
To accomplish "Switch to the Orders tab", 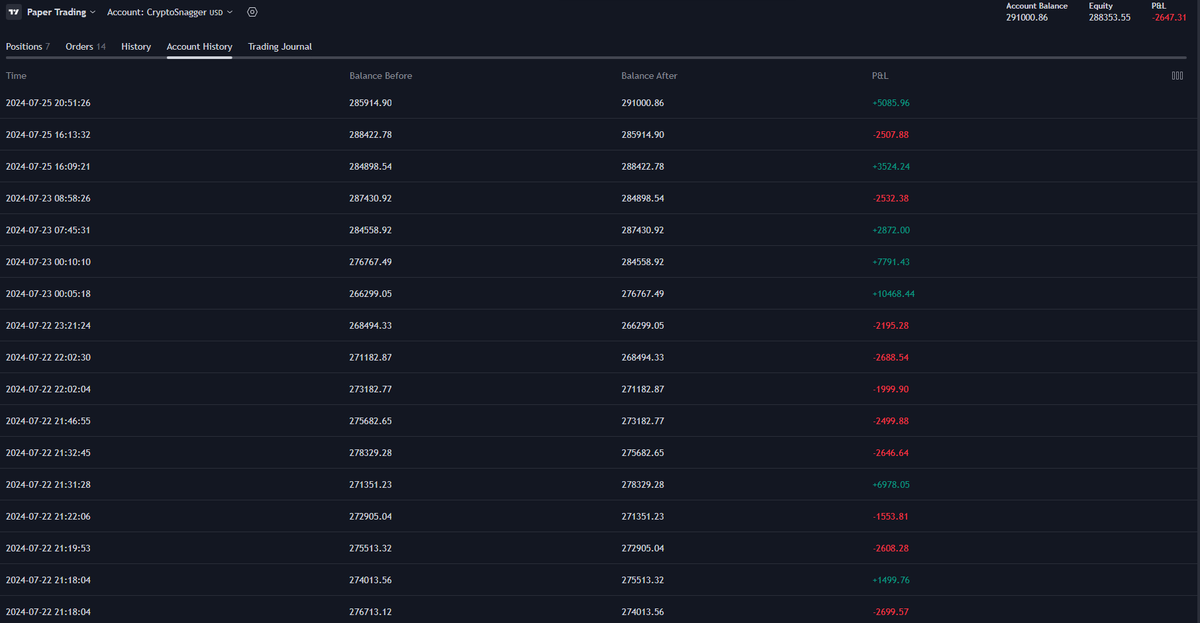I will pyautogui.click(x=85, y=46).
